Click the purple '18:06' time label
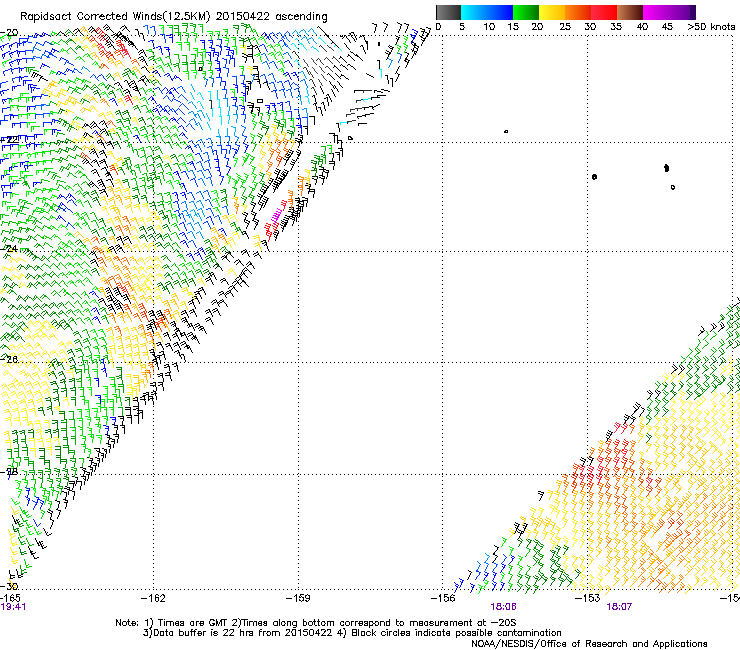The image size is (740, 650). [x=503, y=607]
